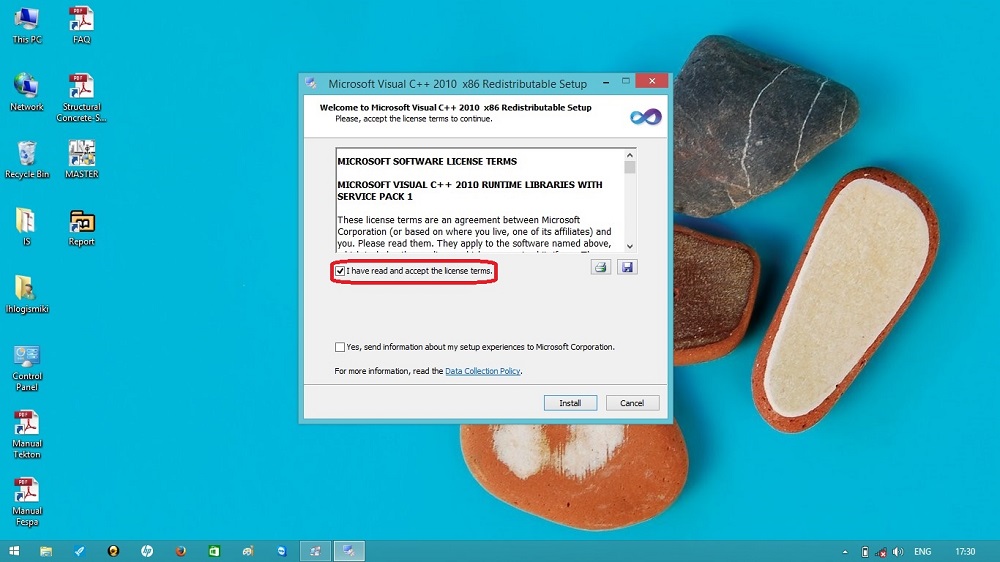Click the setup window title bar icon
The width and height of the screenshot is (1000, 562).
311,84
